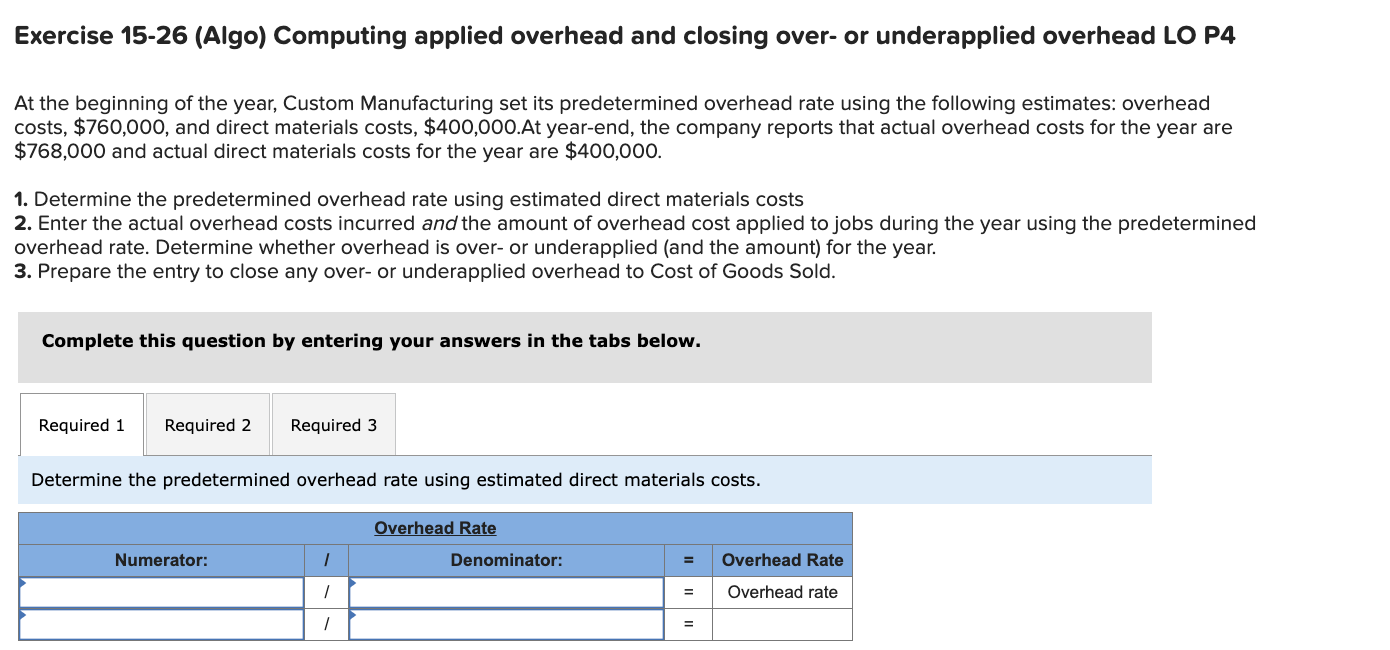Click the Denominator column header
The height and width of the screenshot is (650, 1390).
[x=505, y=560]
